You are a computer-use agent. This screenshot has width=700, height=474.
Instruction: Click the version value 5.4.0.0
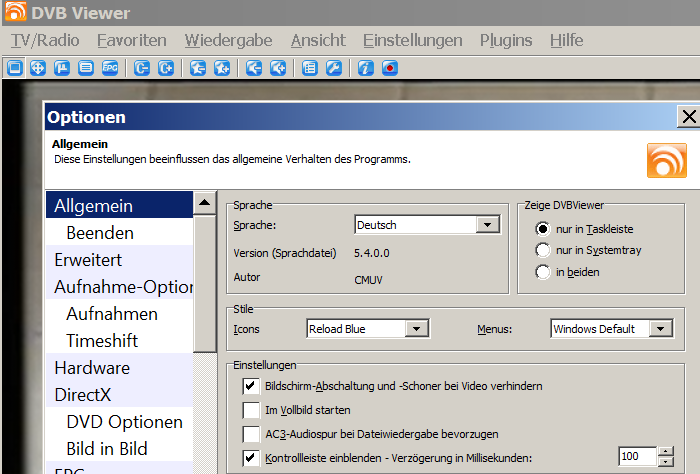pyautogui.click(x=371, y=254)
